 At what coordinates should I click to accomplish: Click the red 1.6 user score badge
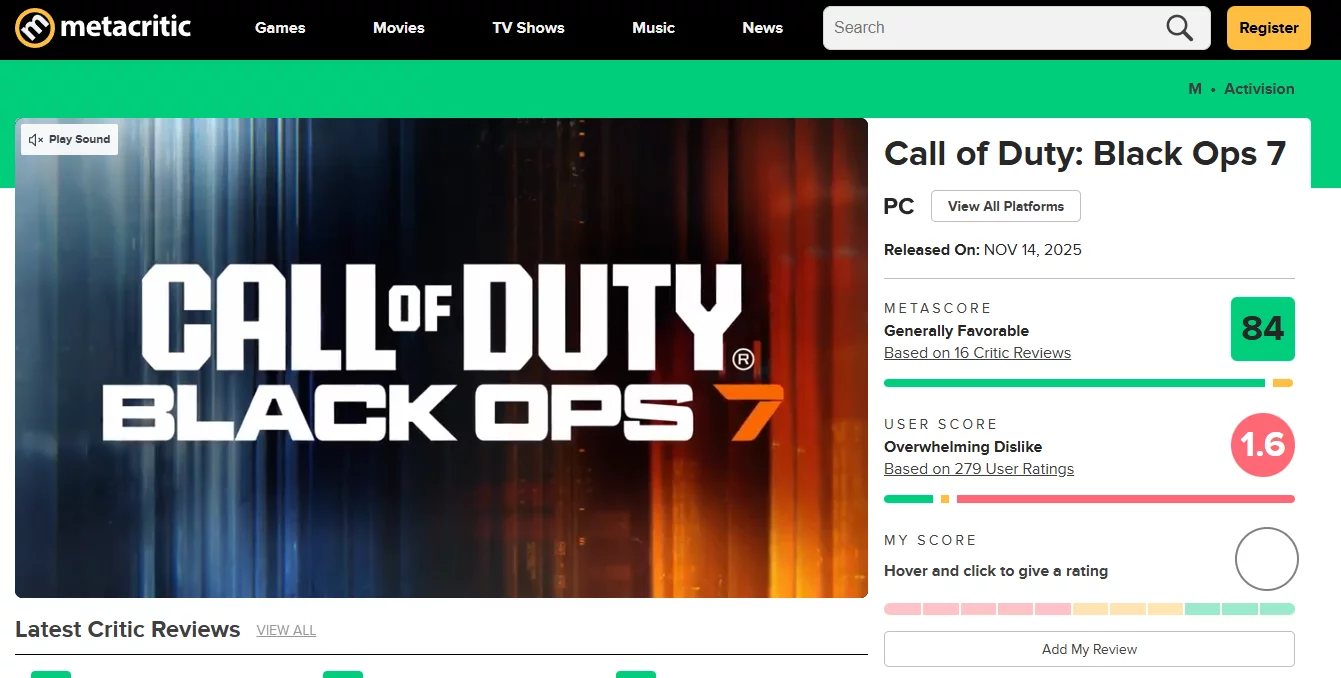[x=1263, y=445]
